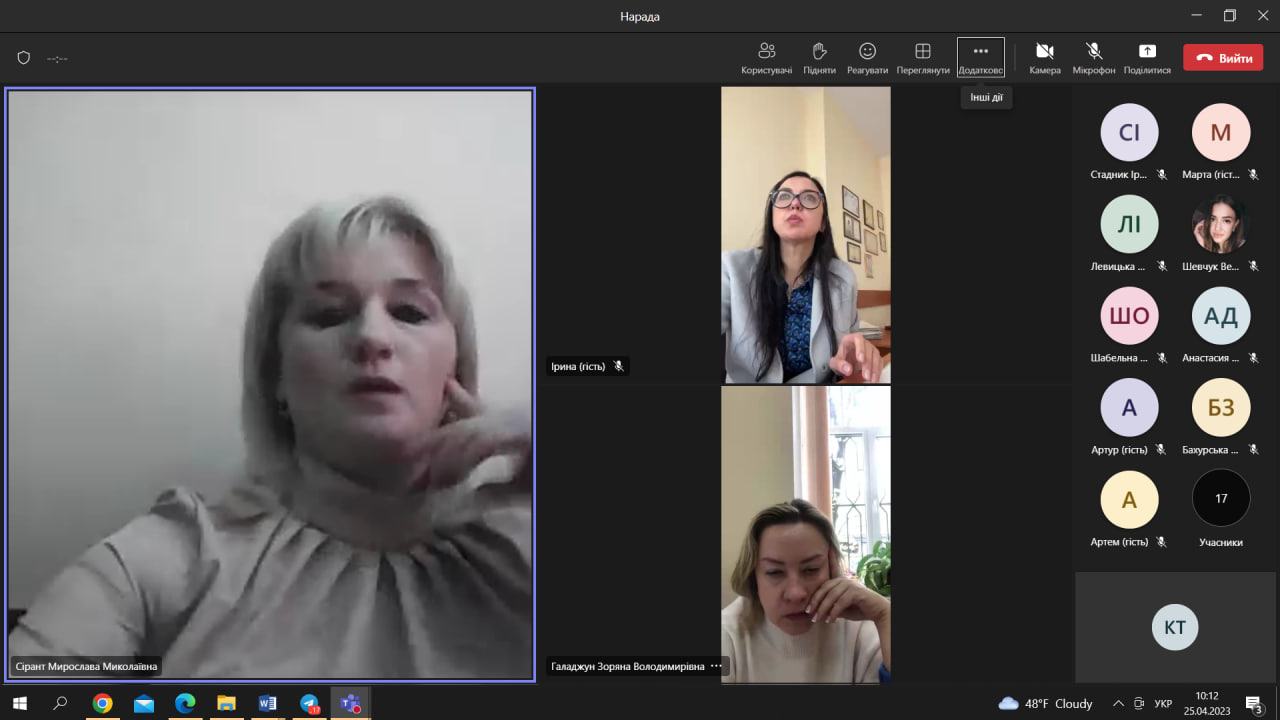Image resolution: width=1280 pixels, height=720 pixels.
Task: Select Марта participant avatar
Action: coord(1220,133)
